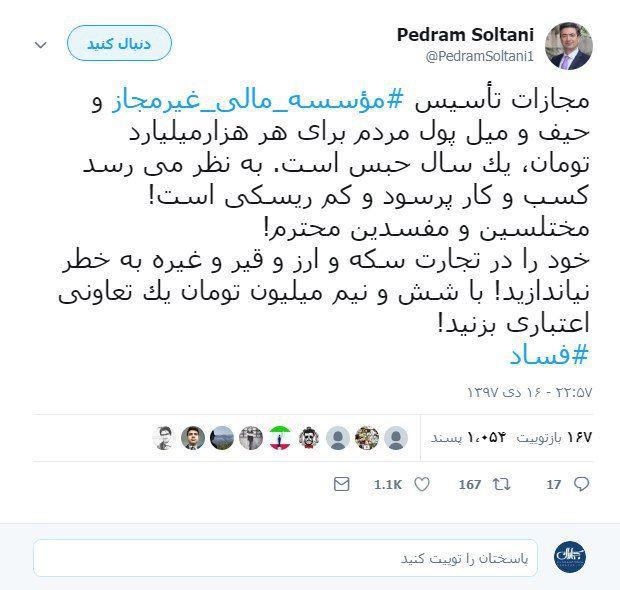Open the Iran flag liker avatar
Screen dimensions: 620x590
(x=280, y=438)
